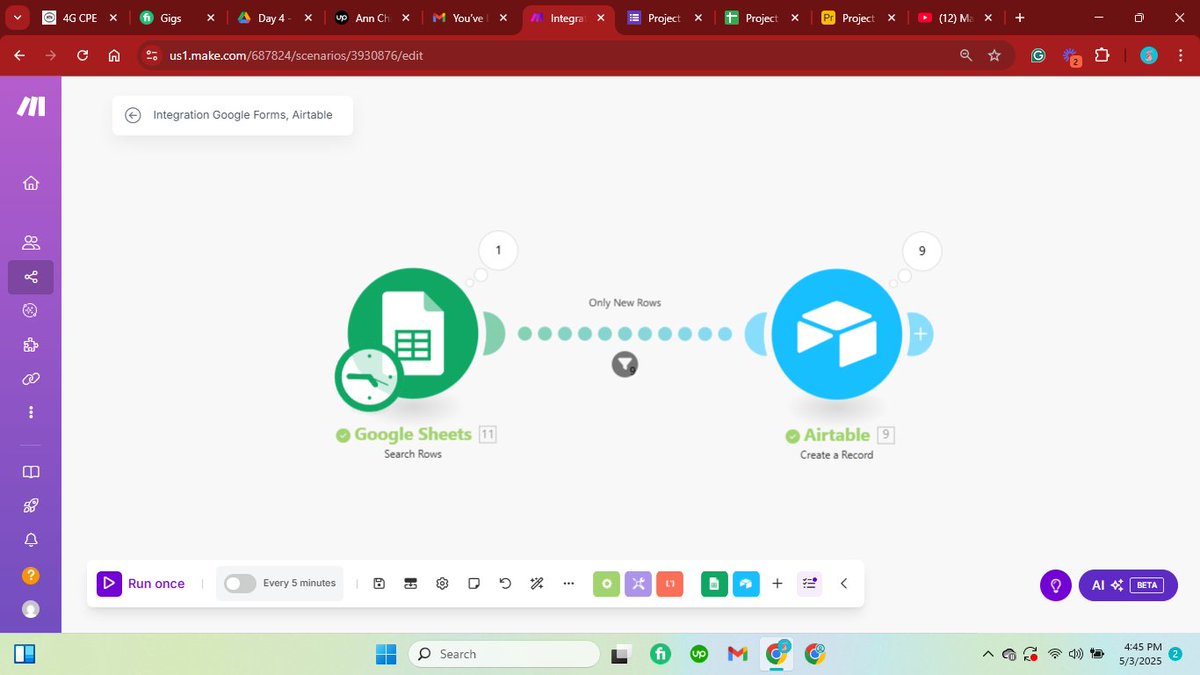Add a favorite app with toolbar plus
This screenshot has height=675, width=1200.
[x=777, y=583]
